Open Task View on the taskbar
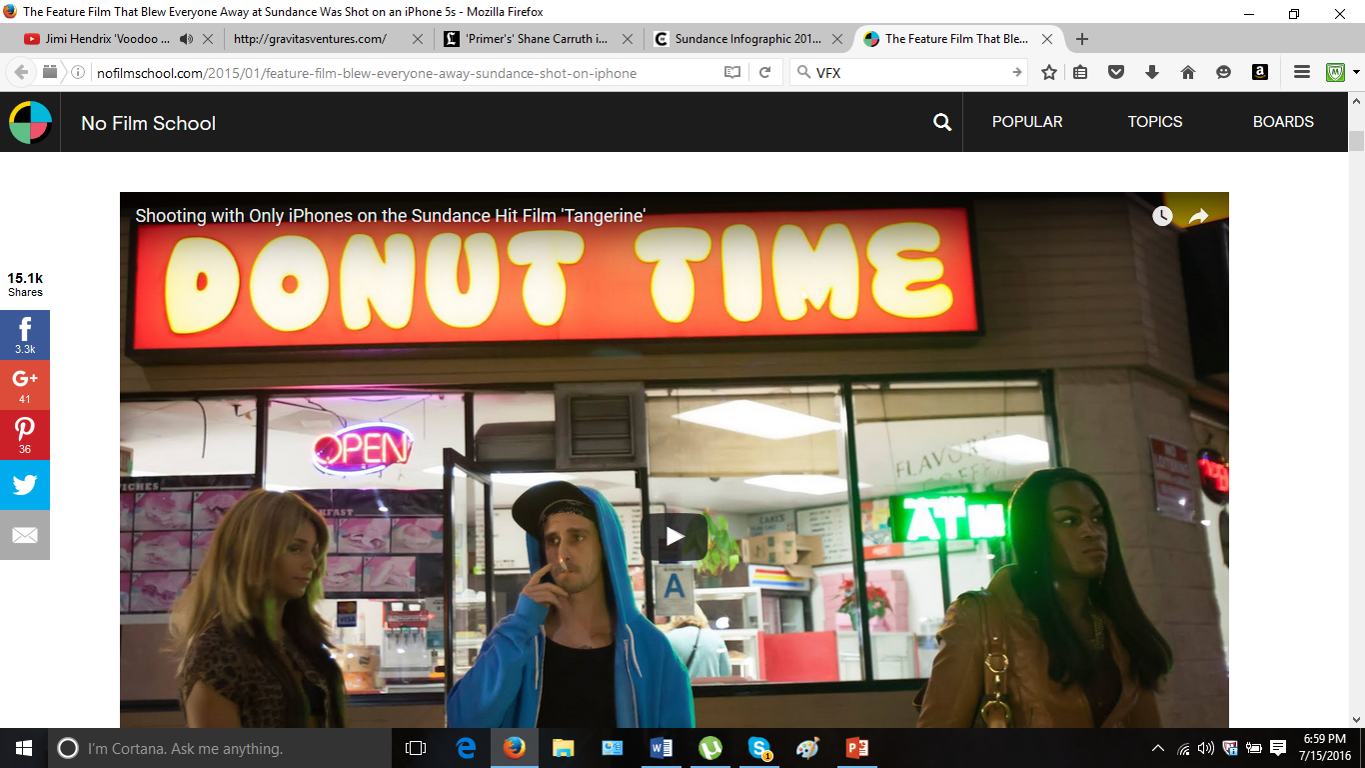This screenshot has height=768, width=1365. pos(415,748)
